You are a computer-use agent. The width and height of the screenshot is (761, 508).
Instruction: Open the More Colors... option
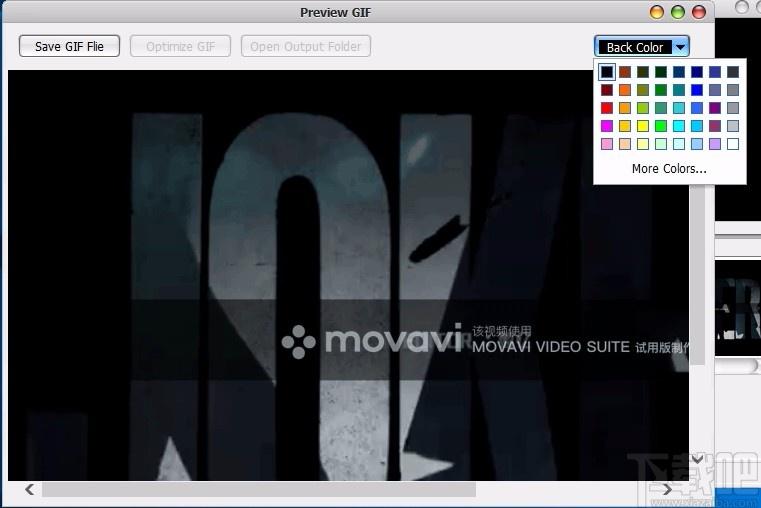tap(669, 168)
